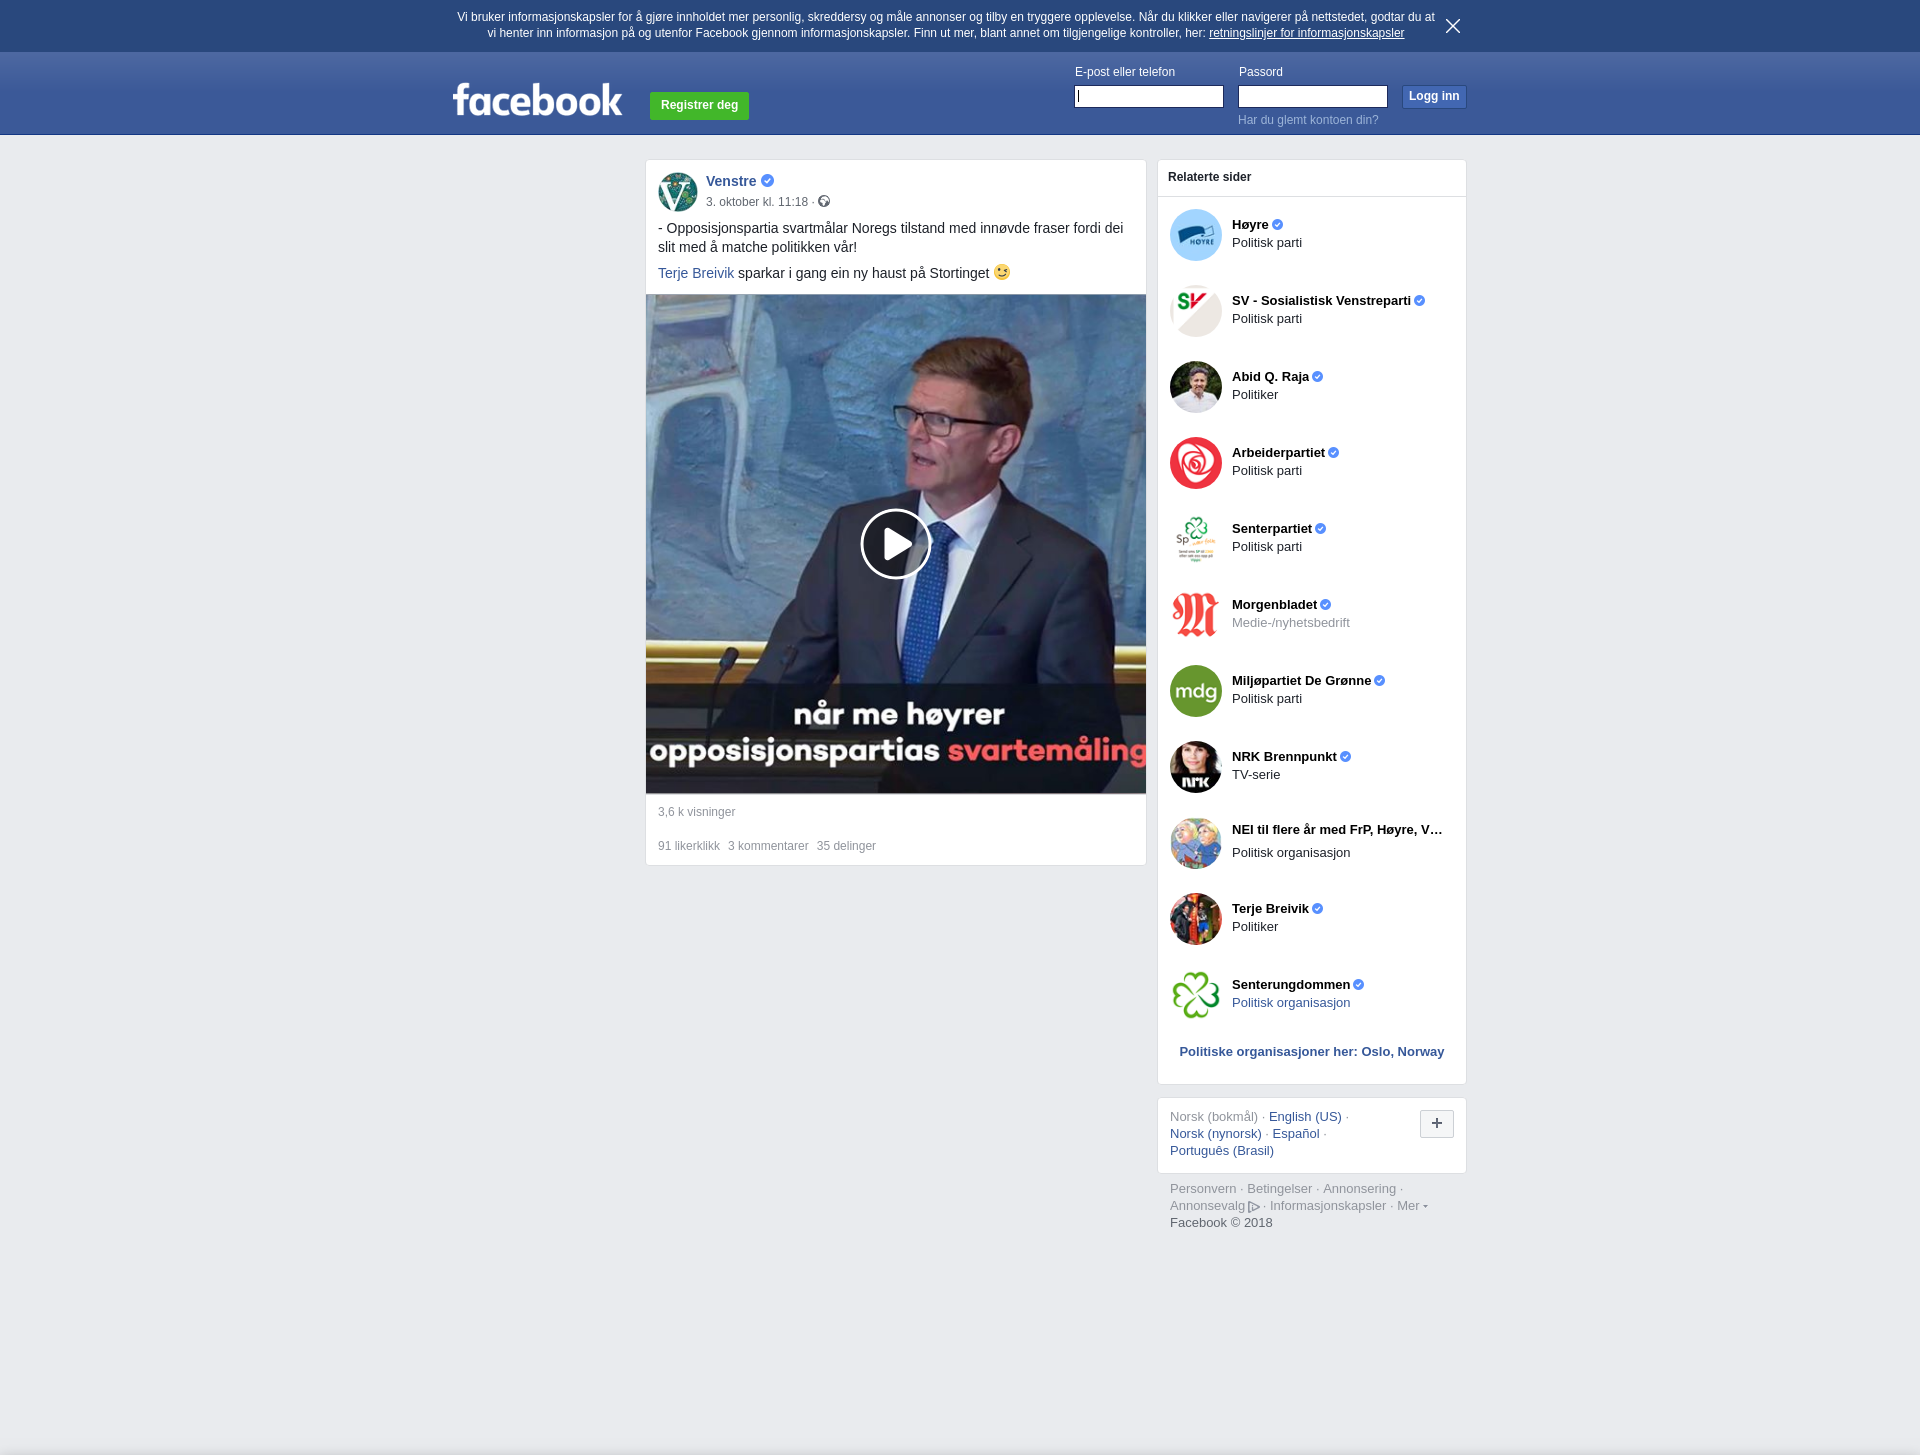
Task: Open NEI til flere år page icon
Action: pos(1196,843)
